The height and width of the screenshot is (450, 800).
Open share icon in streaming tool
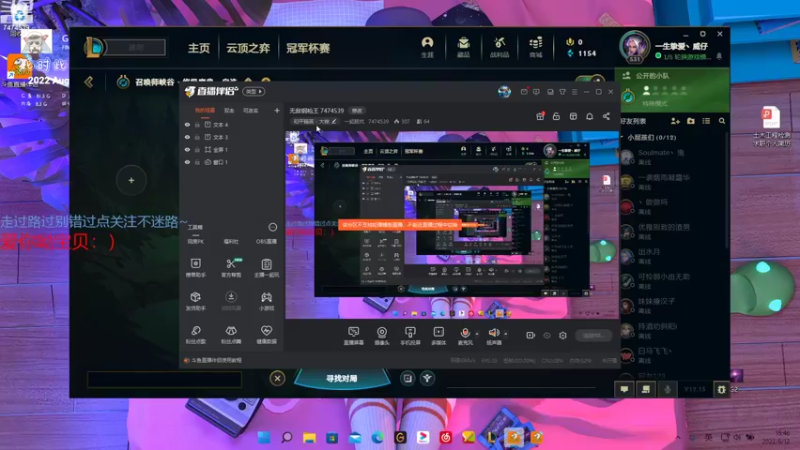pos(606,116)
